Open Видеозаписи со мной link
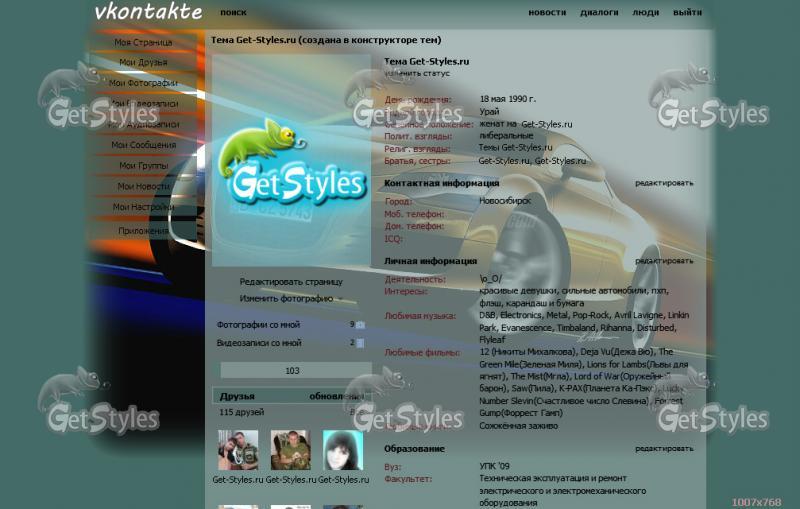 (x=259, y=343)
